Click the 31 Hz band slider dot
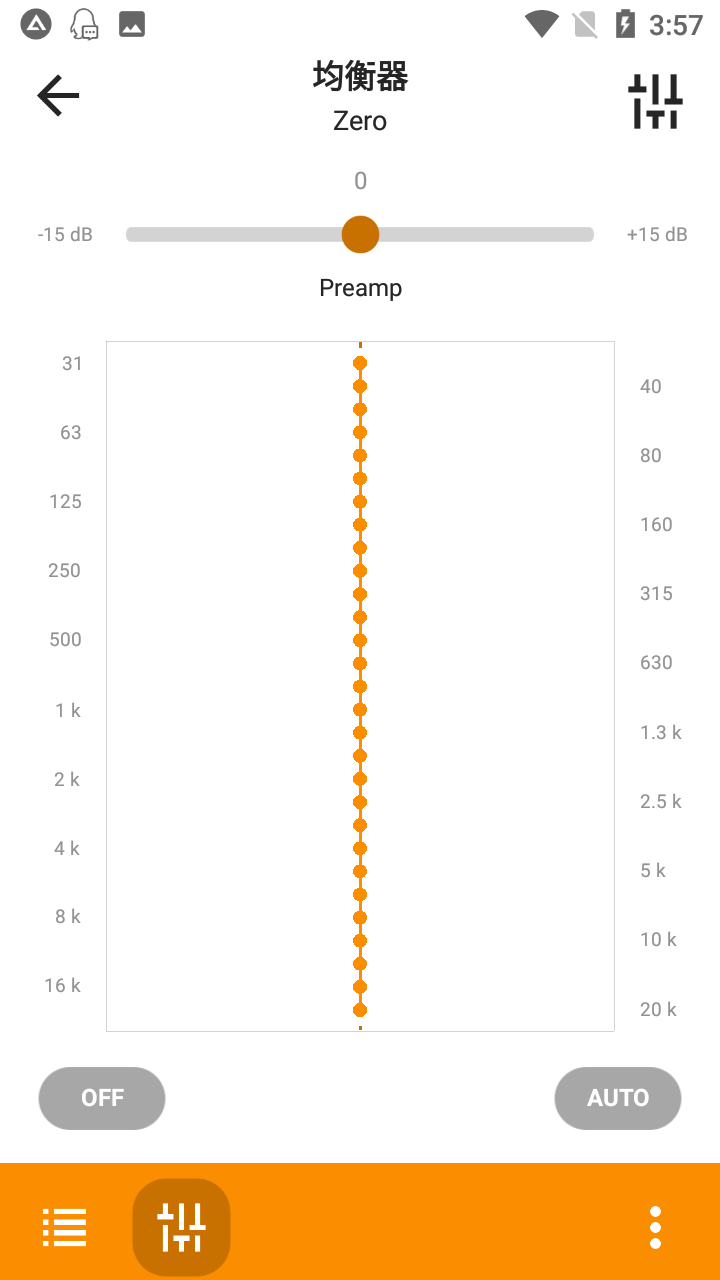 coord(360,363)
